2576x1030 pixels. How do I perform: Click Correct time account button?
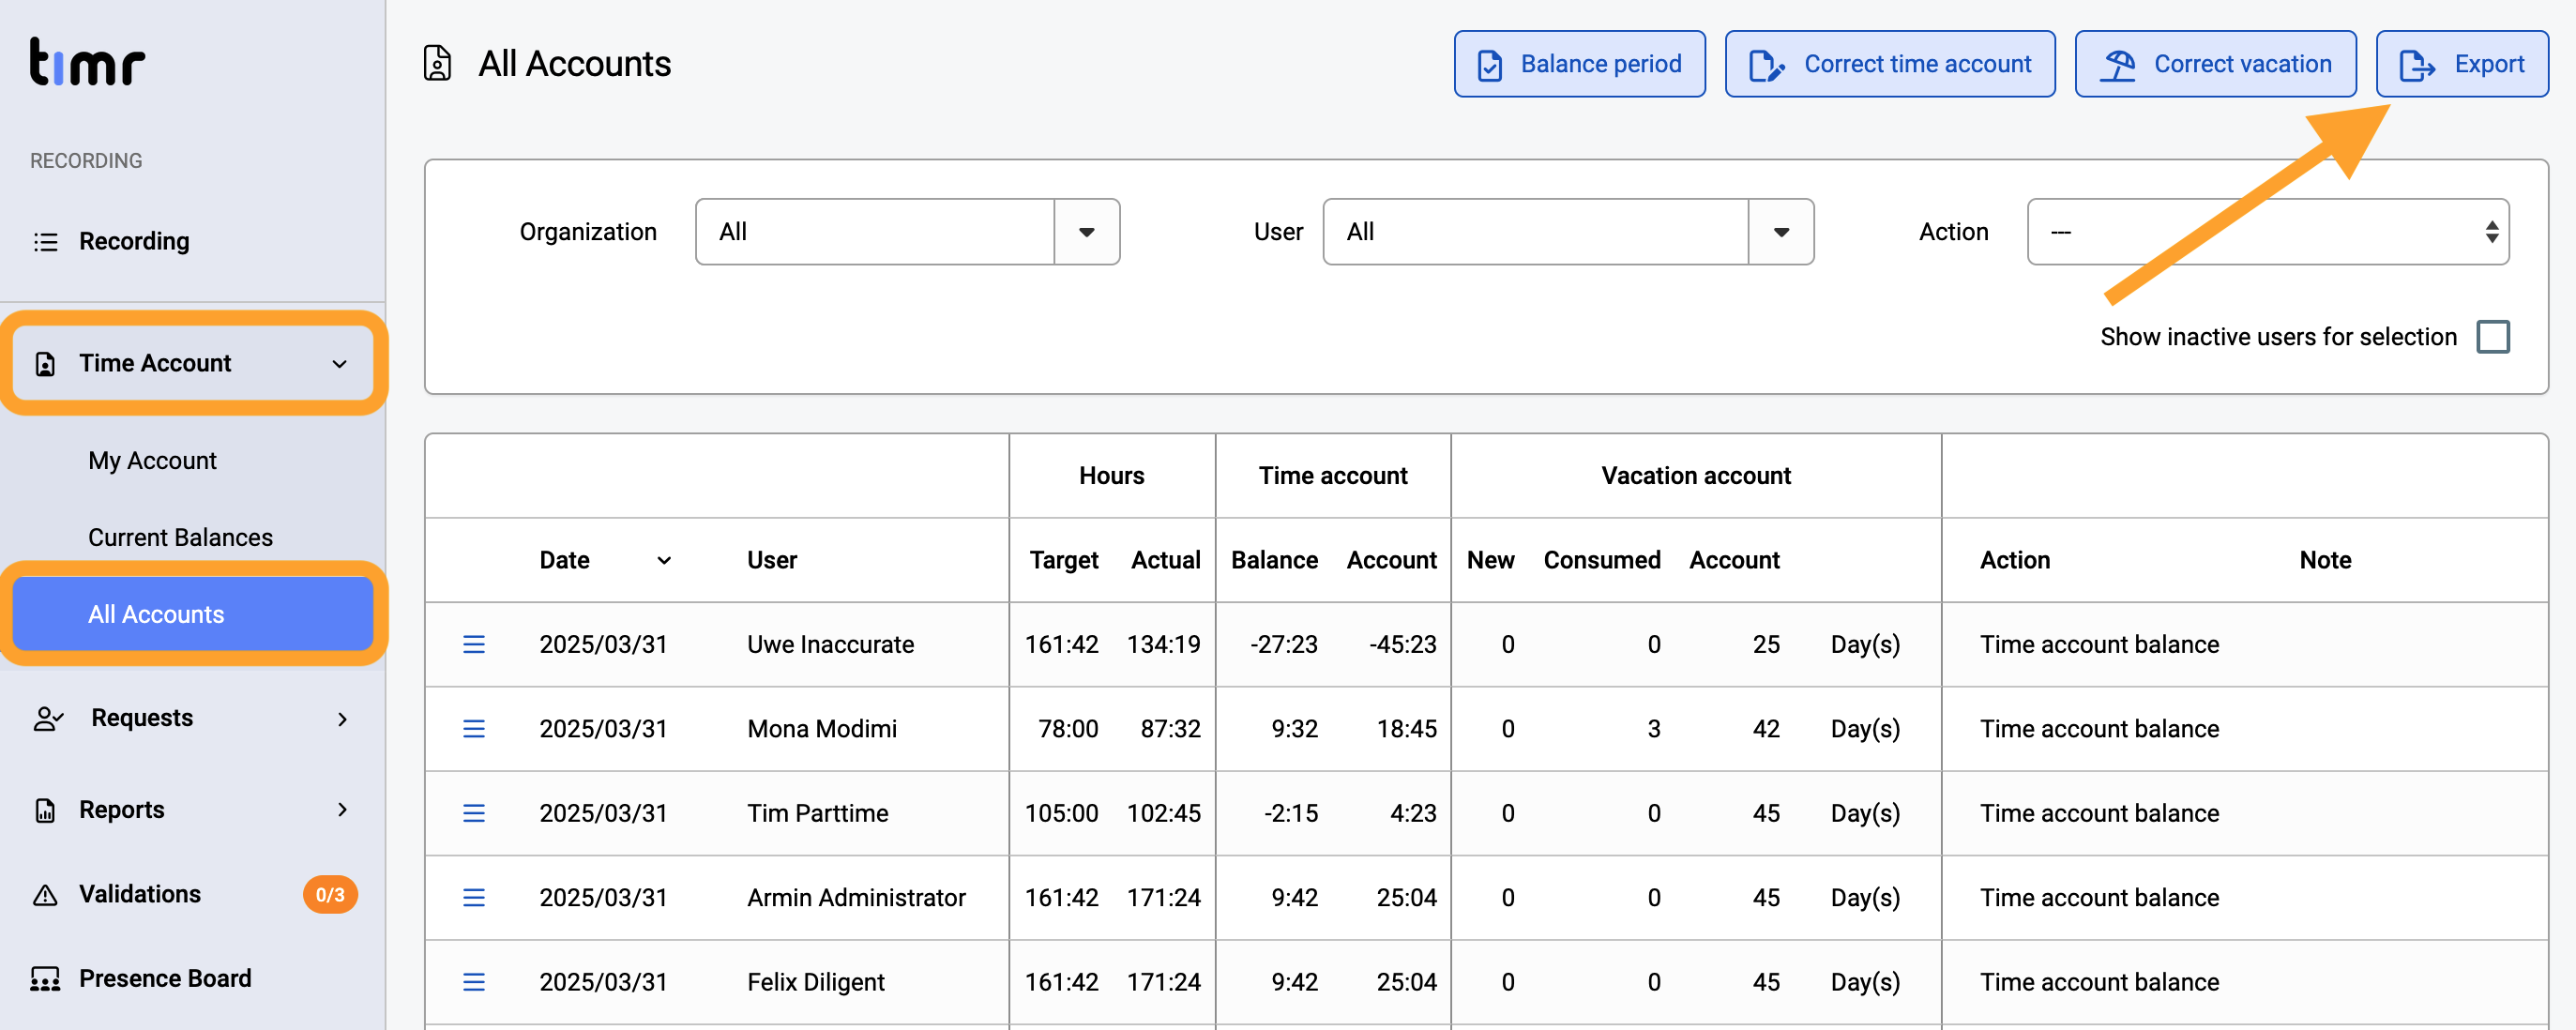1890,64
